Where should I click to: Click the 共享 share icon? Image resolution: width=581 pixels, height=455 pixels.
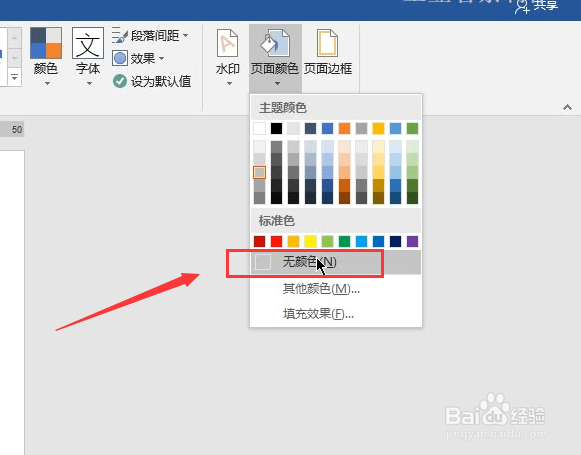point(522,6)
